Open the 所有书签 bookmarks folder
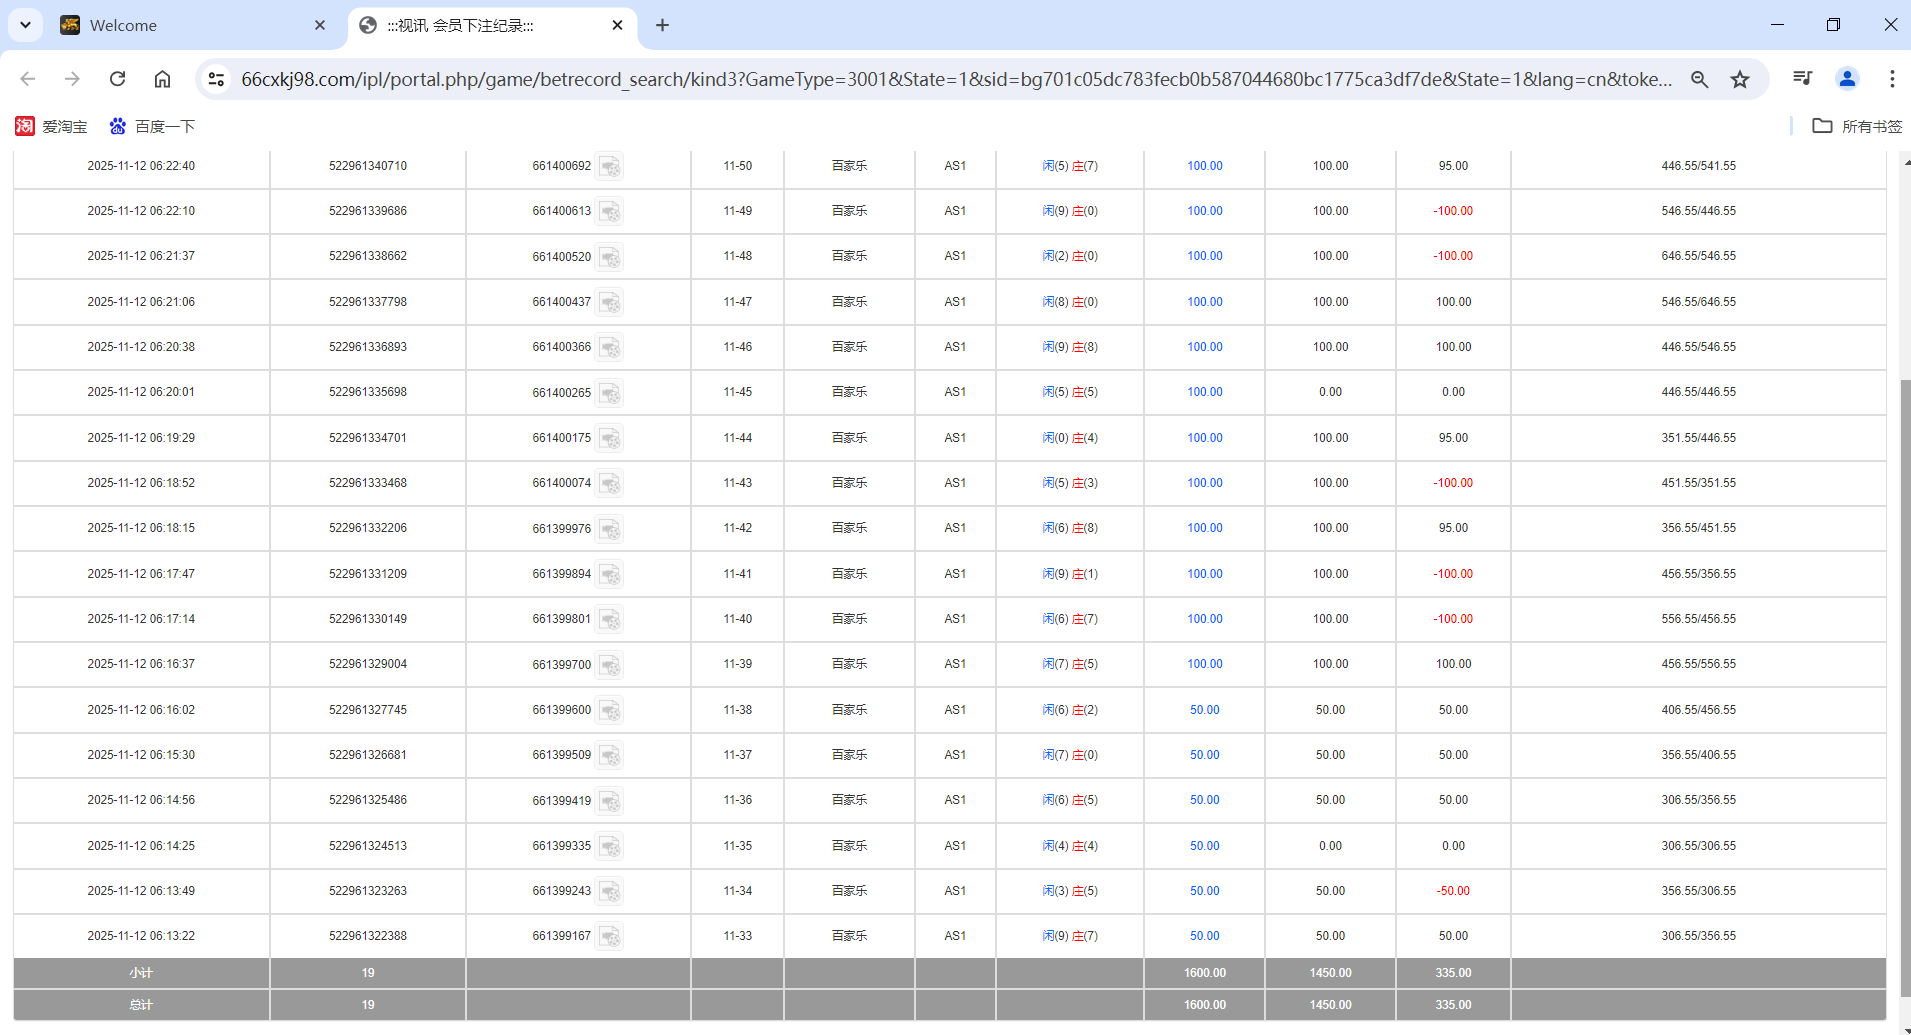The width and height of the screenshot is (1911, 1035). point(1857,126)
